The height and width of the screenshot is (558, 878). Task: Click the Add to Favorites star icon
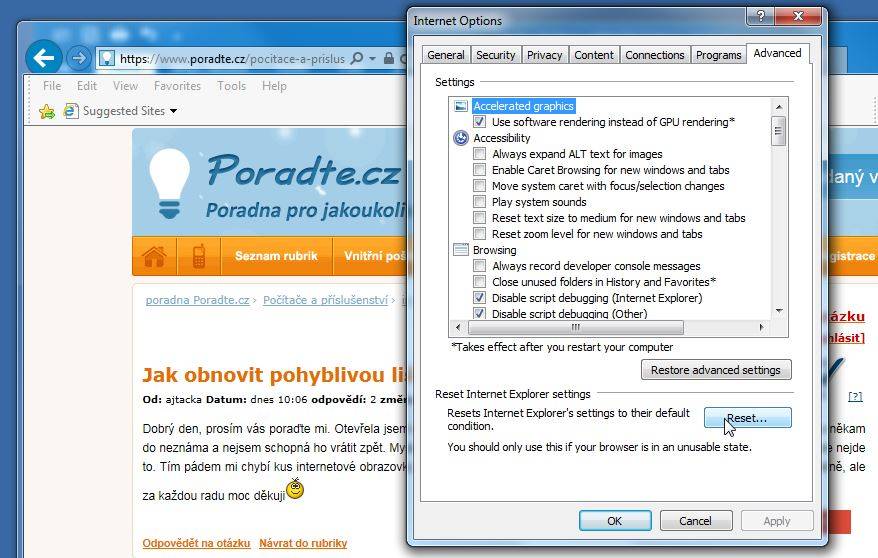point(47,111)
